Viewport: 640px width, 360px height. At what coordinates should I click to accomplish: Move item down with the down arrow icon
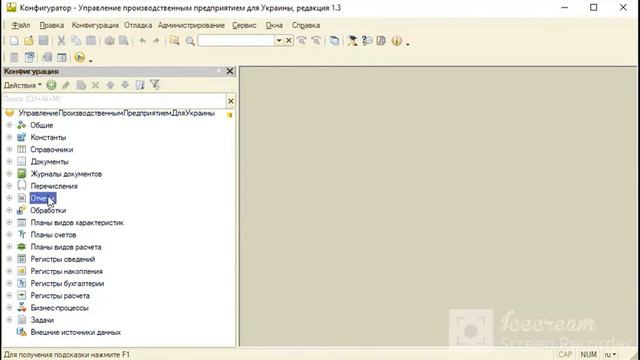[125, 85]
